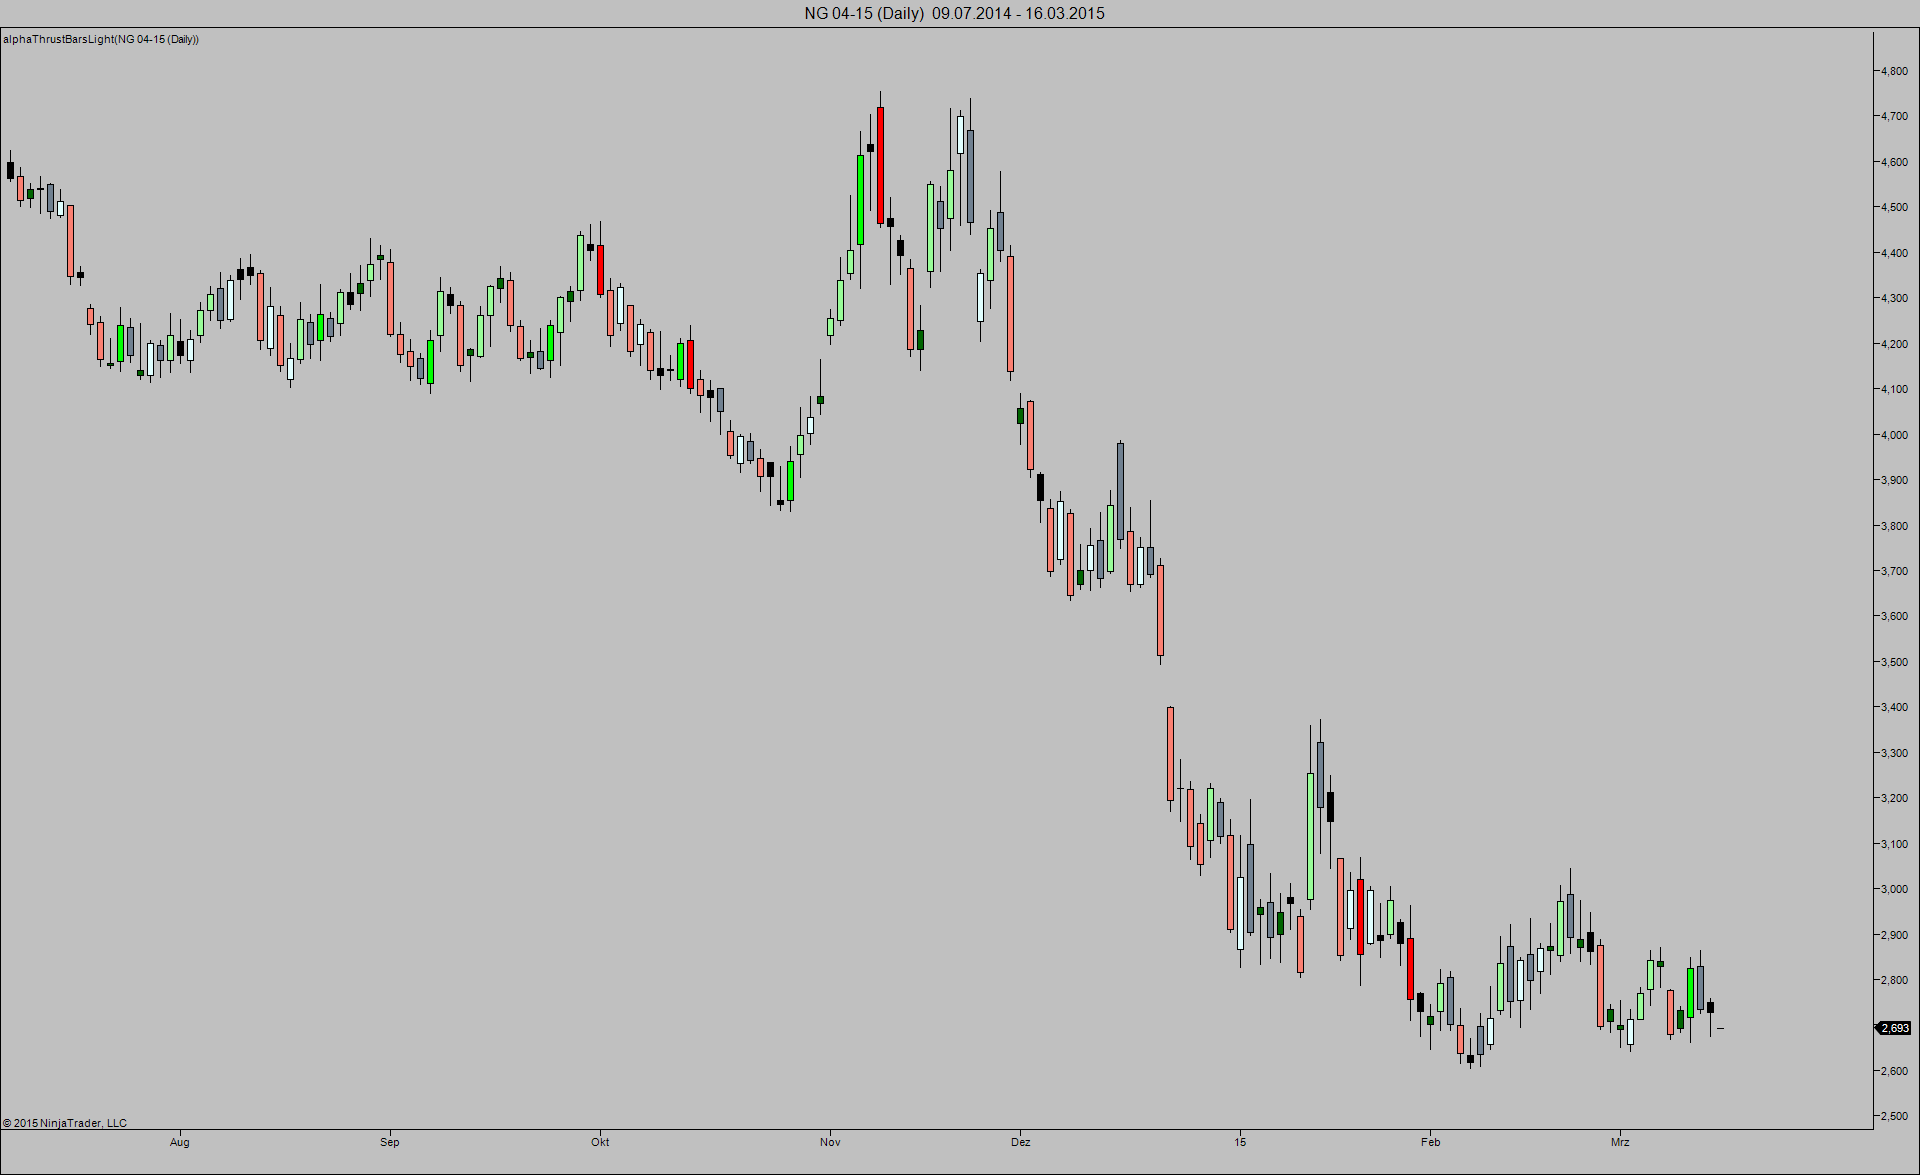The image size is (1920, 1175).
Task: Select the 15 year label on time axis
Action: click(x=1240, y=1142)
